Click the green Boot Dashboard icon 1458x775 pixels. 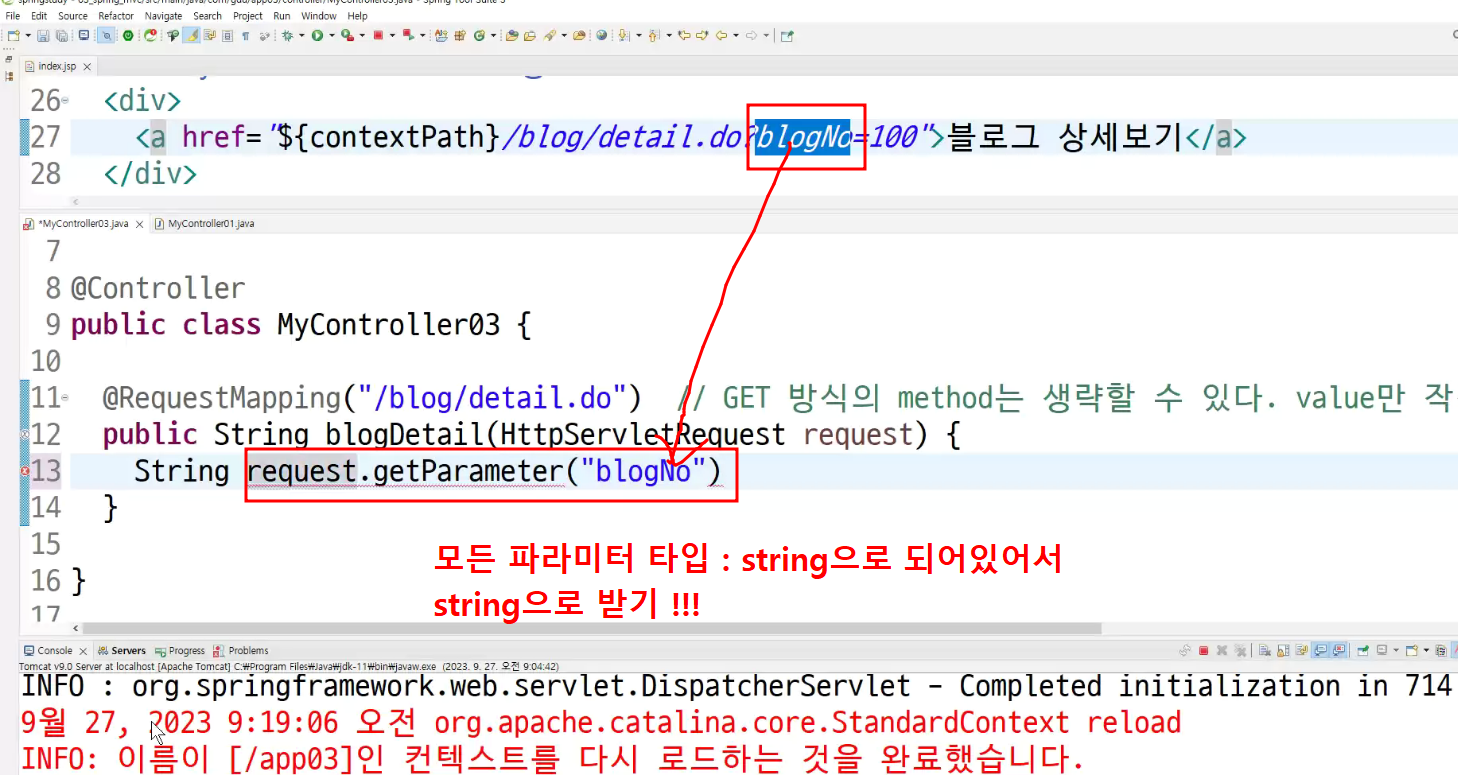tap(127, 35)
